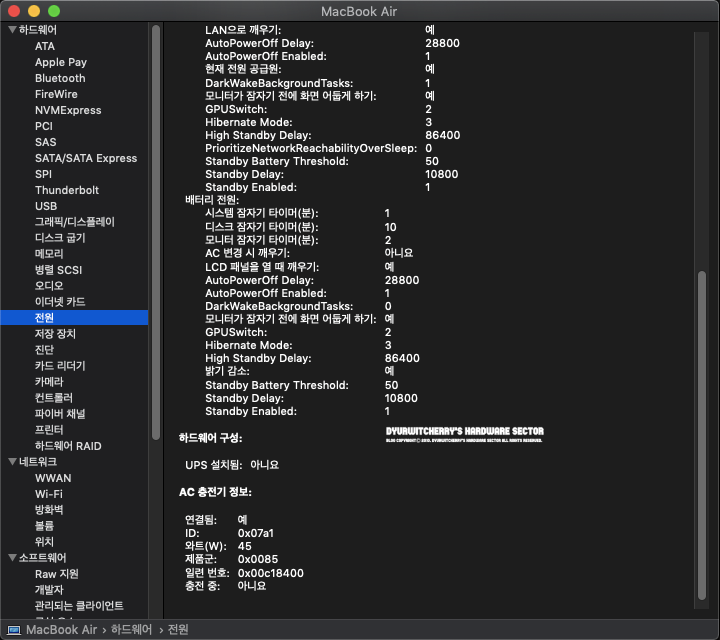Click the sidebar scrollbar thumb

point(156,233)
